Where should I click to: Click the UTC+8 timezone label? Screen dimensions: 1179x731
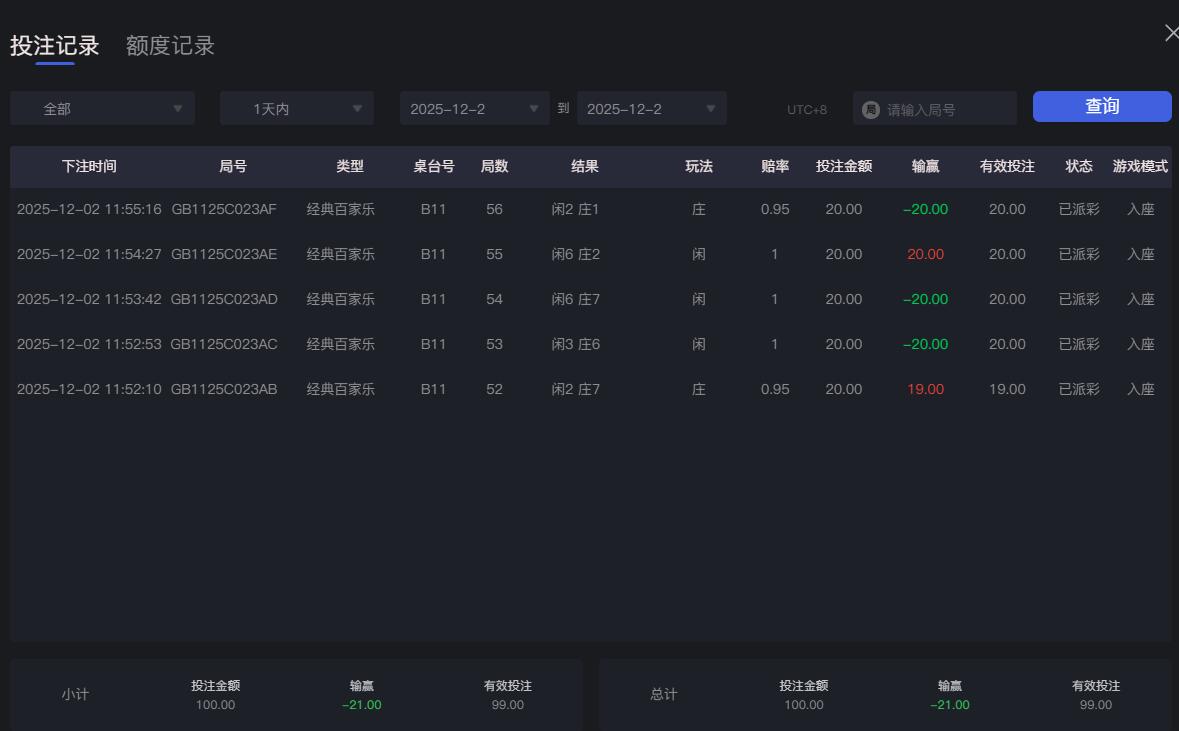tap(806, 110)
